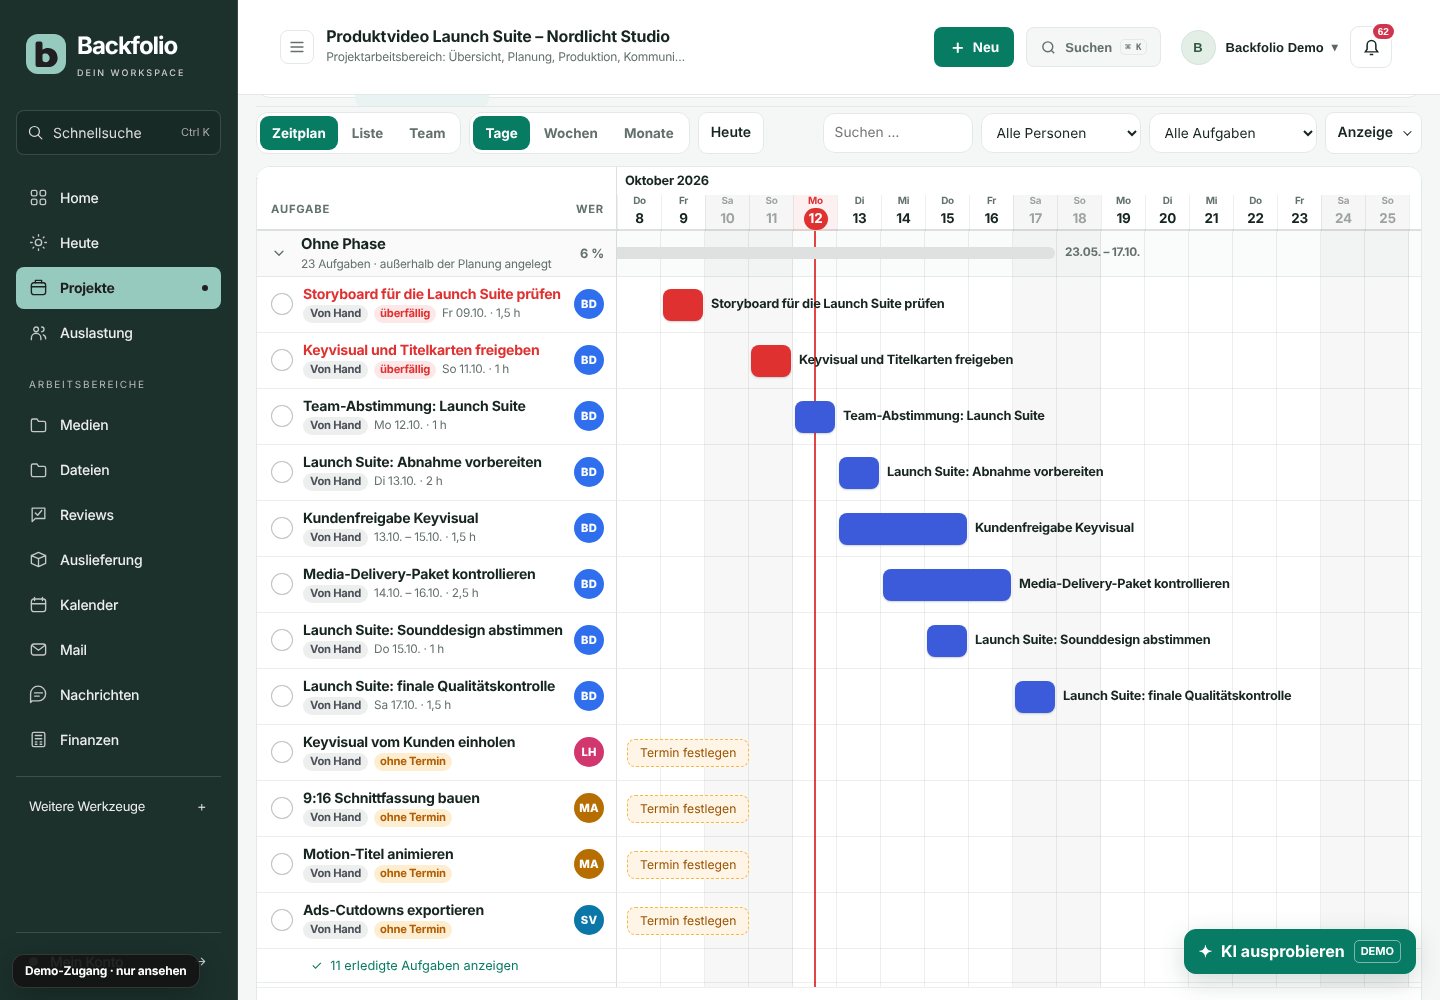
Task: Switch to the Team view tab
Action: click(427, 133)
